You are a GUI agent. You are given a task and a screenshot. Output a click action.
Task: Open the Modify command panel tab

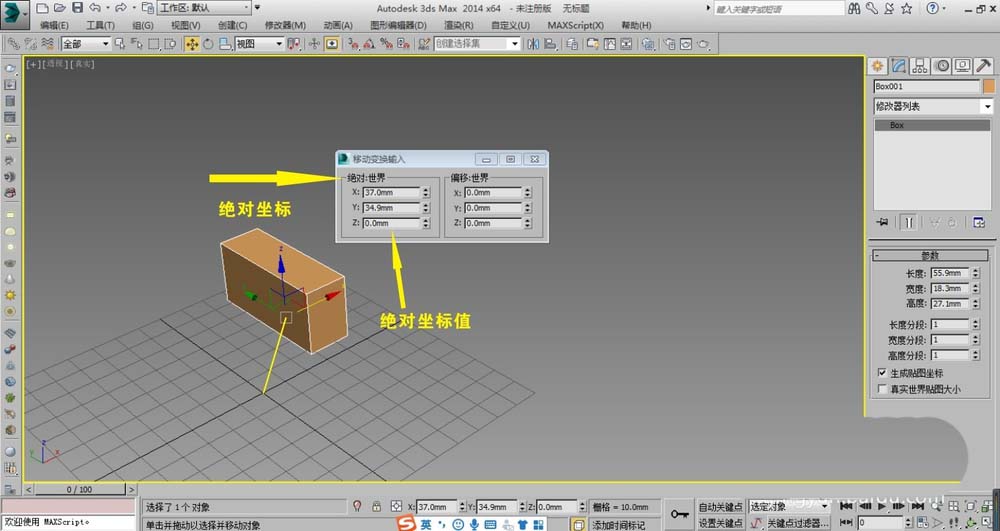(x=899, y=66)
